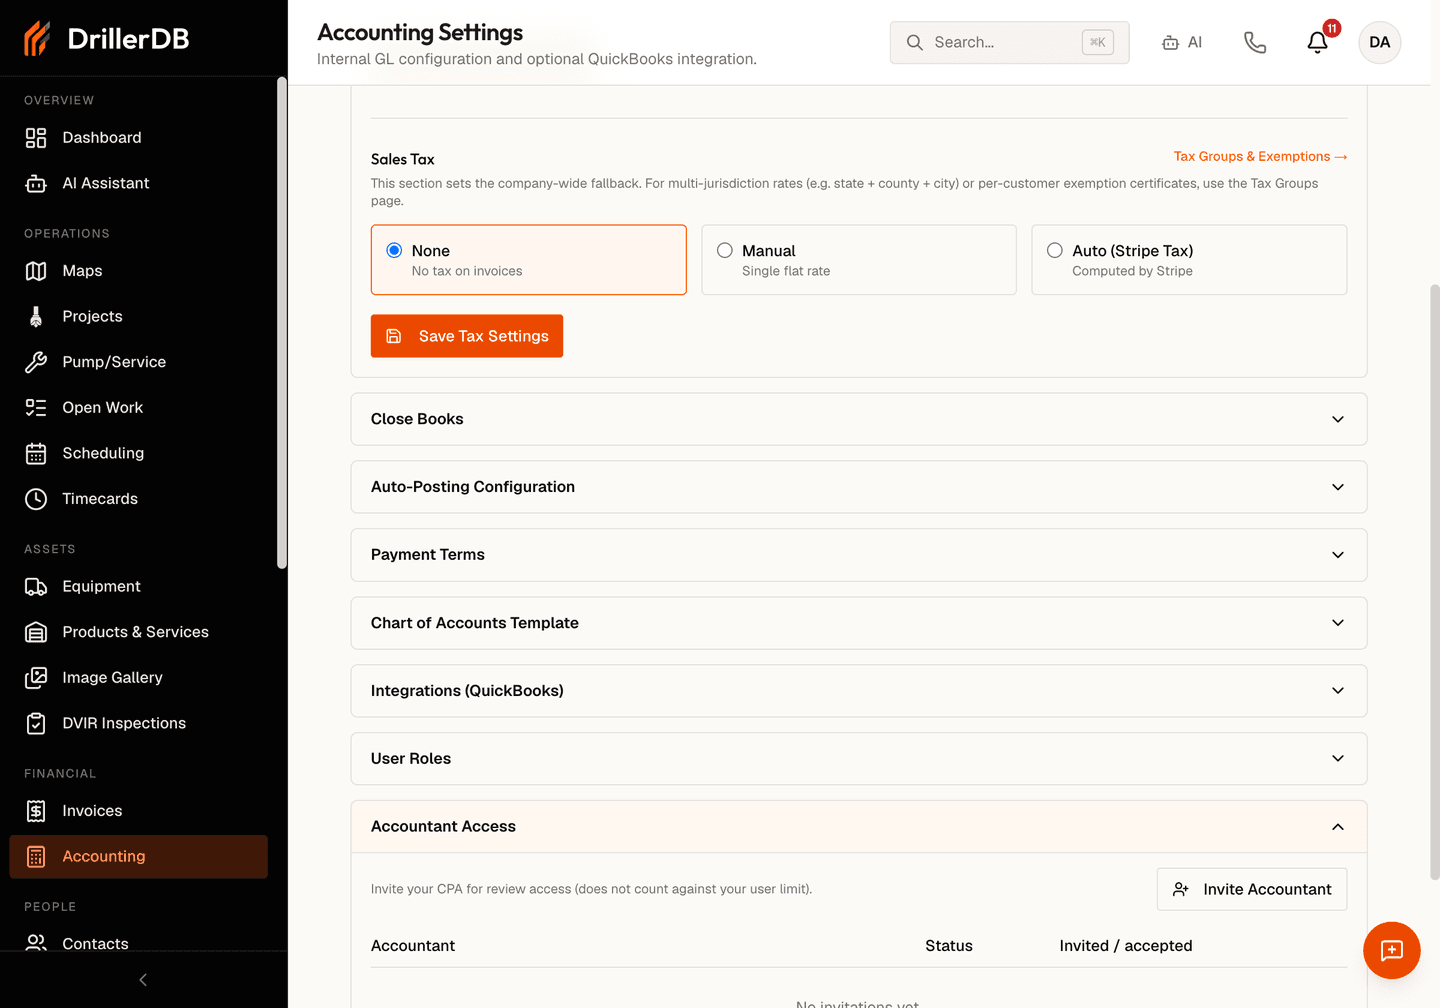Open the AI button in header
Screen dimensions: 1440x1008
tap(1182, 42)
